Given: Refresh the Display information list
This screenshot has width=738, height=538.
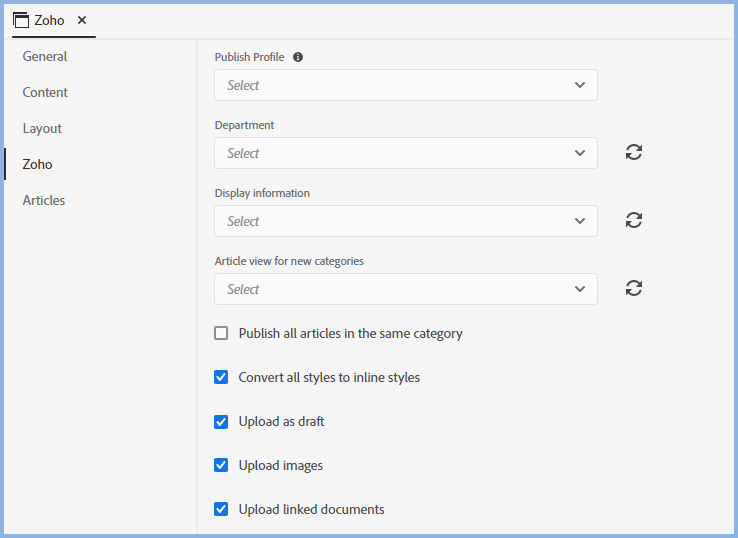Looking at the screenshot, I should [x=633, y=220].
